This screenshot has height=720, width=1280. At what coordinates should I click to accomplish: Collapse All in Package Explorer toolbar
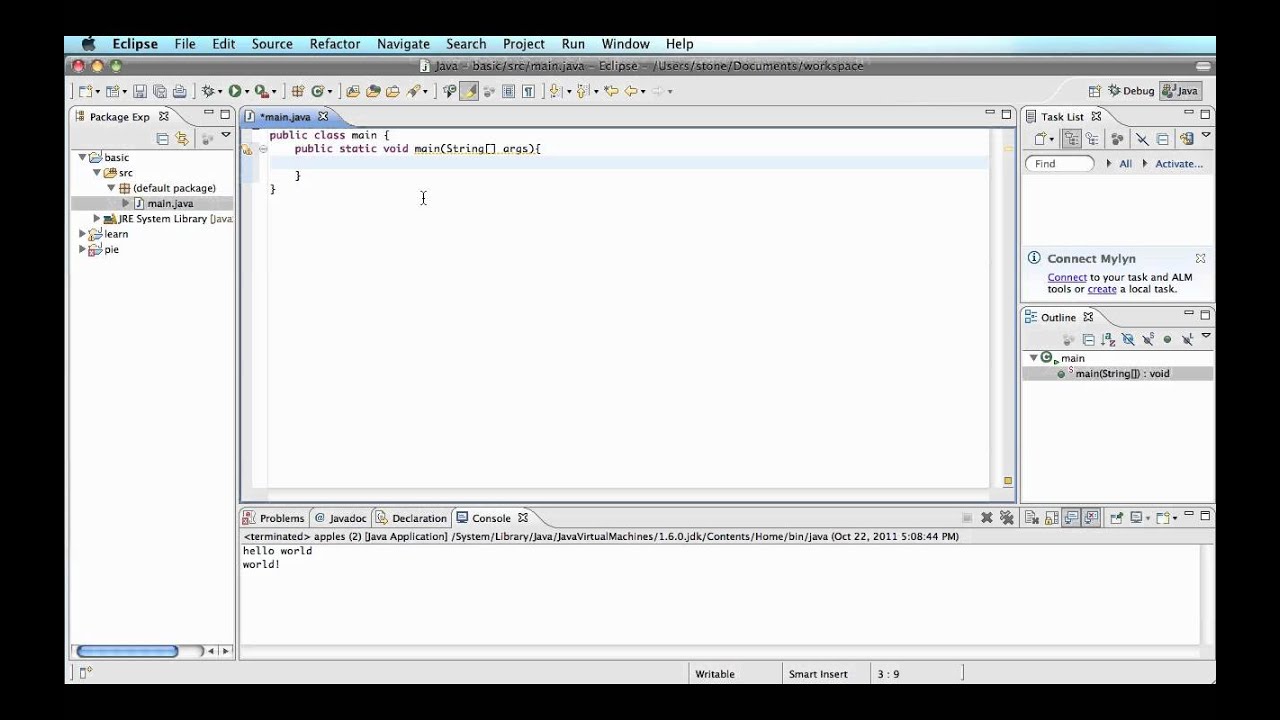pyautogui.click(x=162, y=139)
